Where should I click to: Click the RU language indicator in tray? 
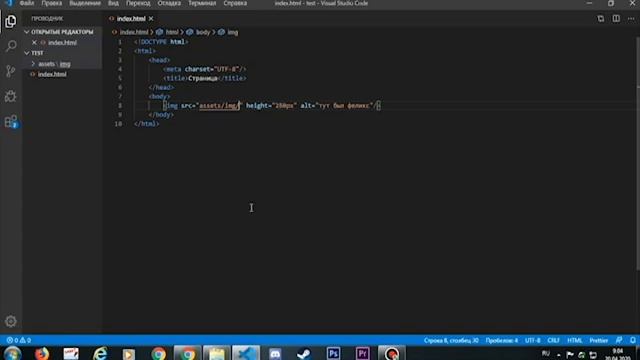(546, 353)
